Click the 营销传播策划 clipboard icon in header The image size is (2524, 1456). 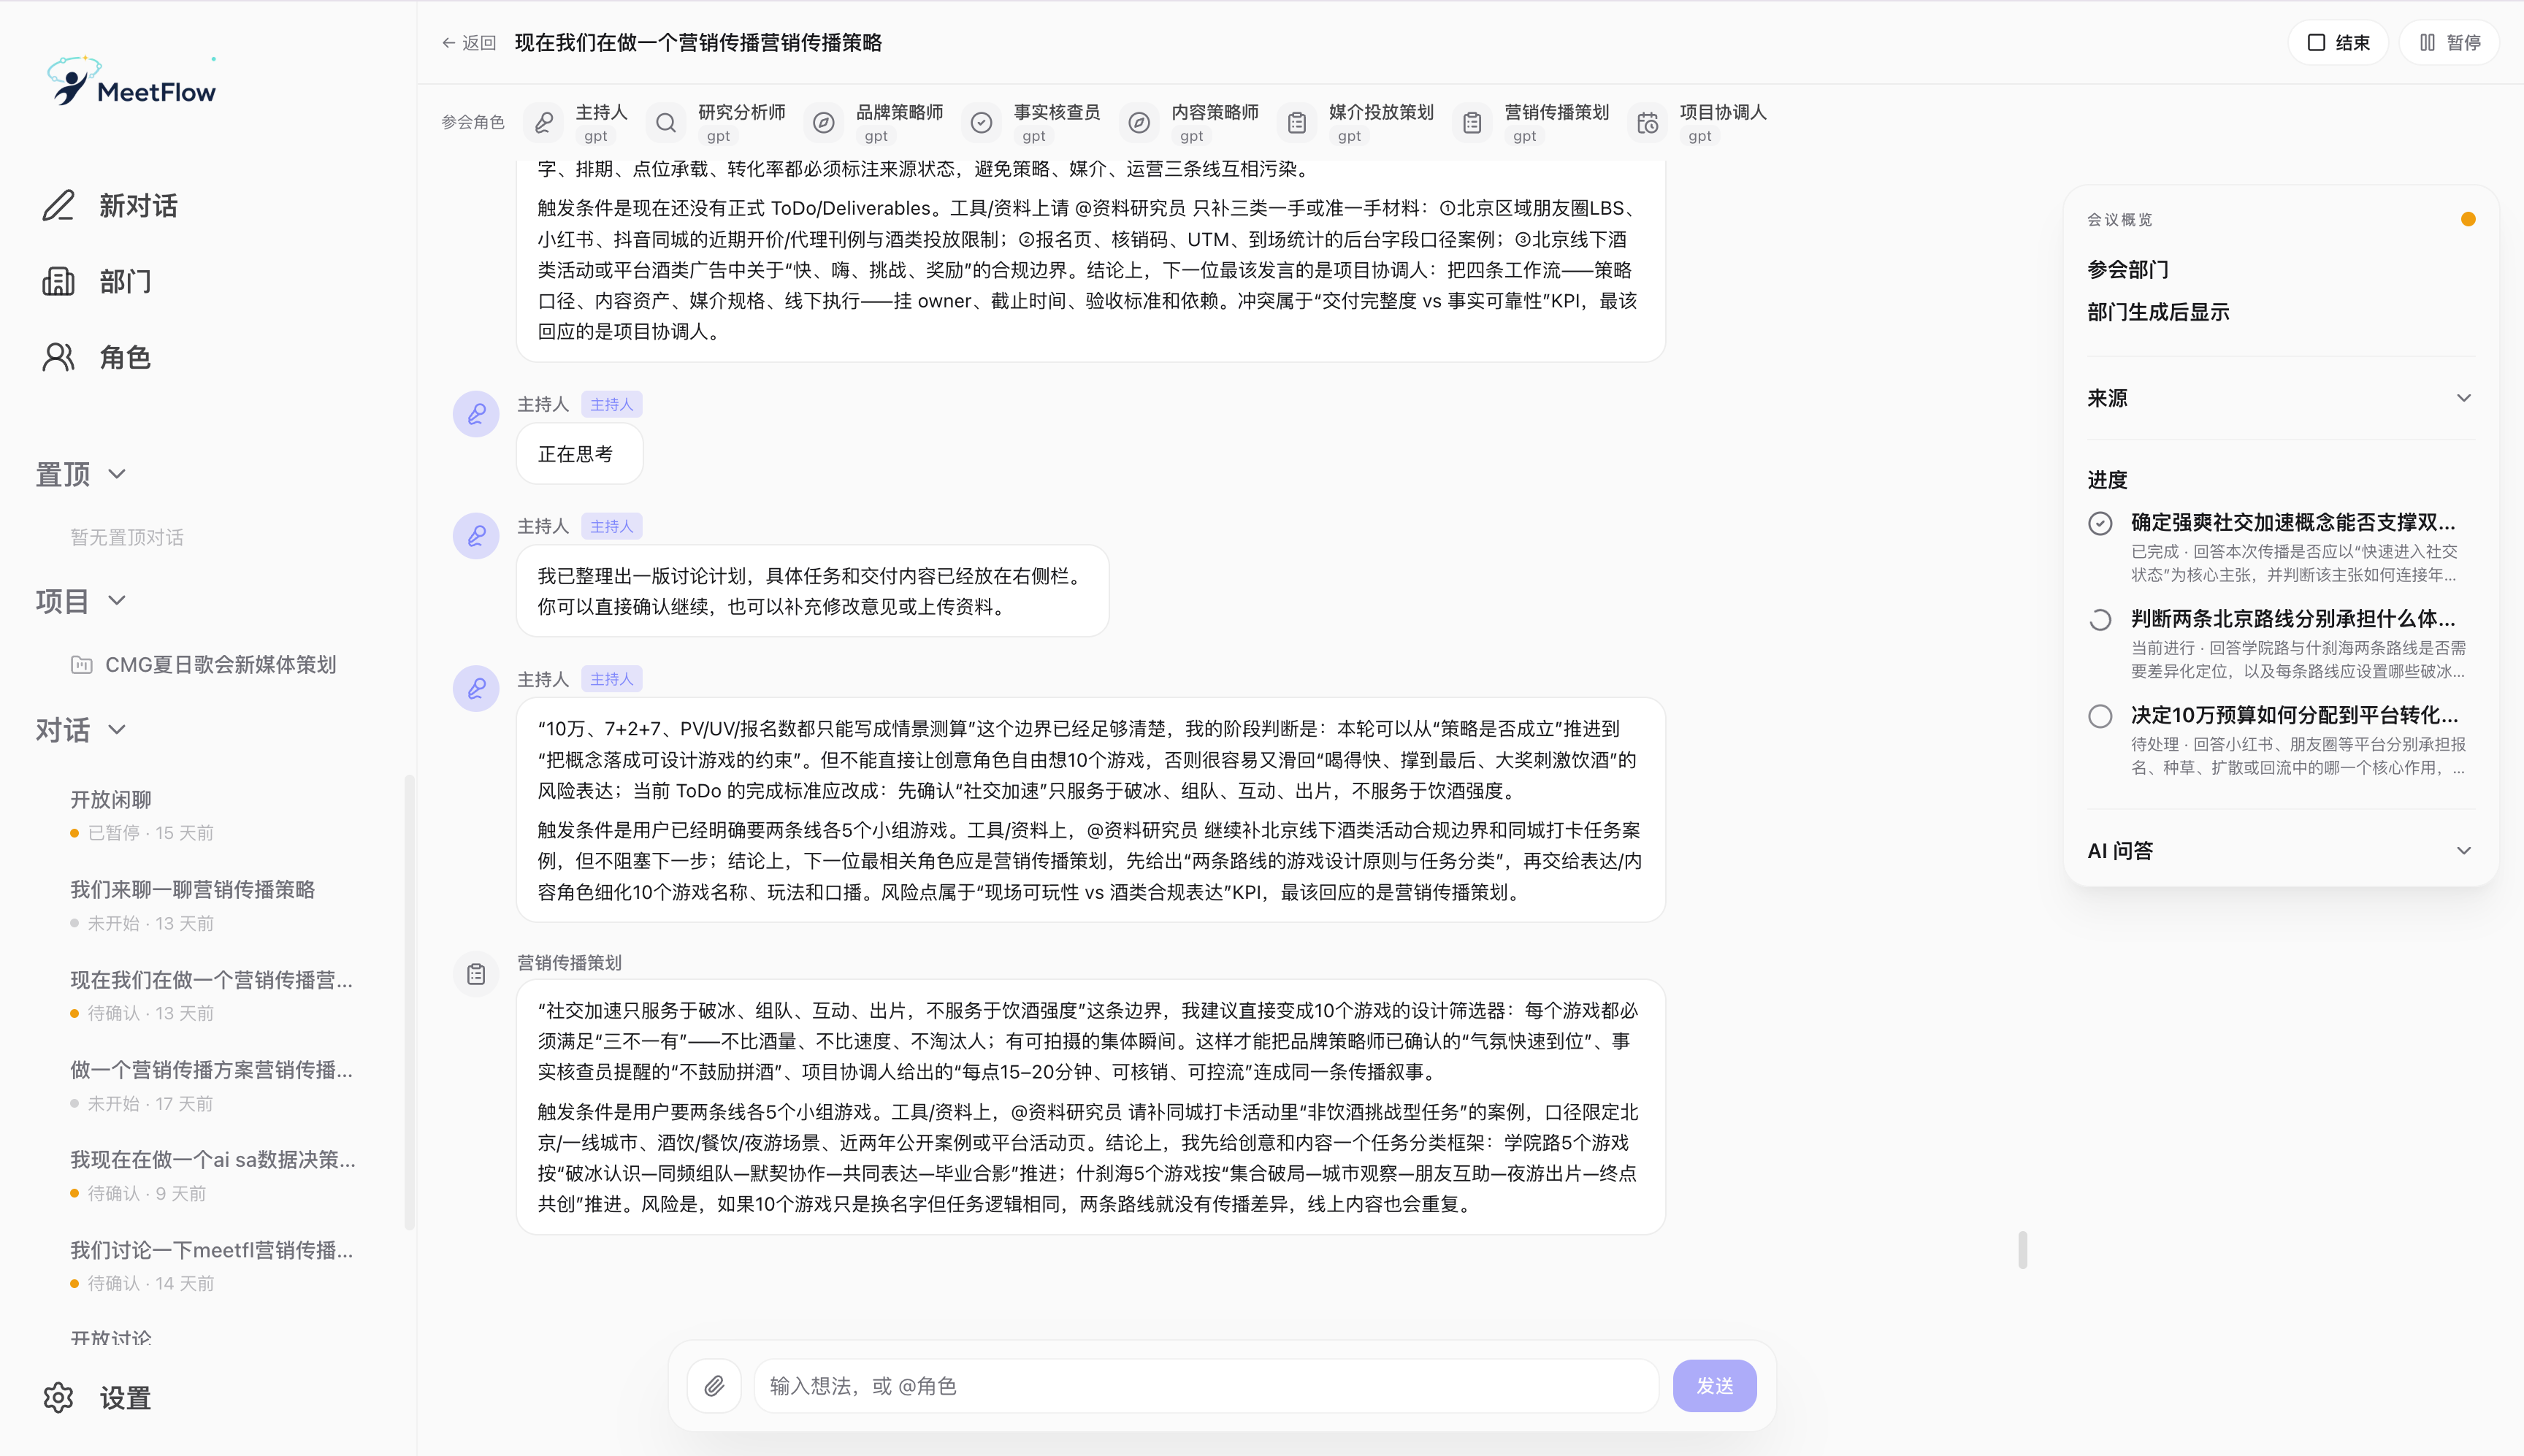coord(1472,122)
